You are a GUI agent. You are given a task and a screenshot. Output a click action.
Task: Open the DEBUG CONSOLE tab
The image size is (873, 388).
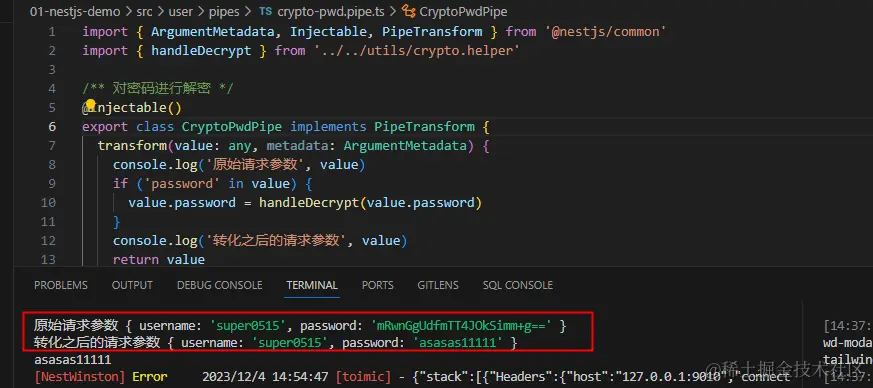(x=219, y=285)
